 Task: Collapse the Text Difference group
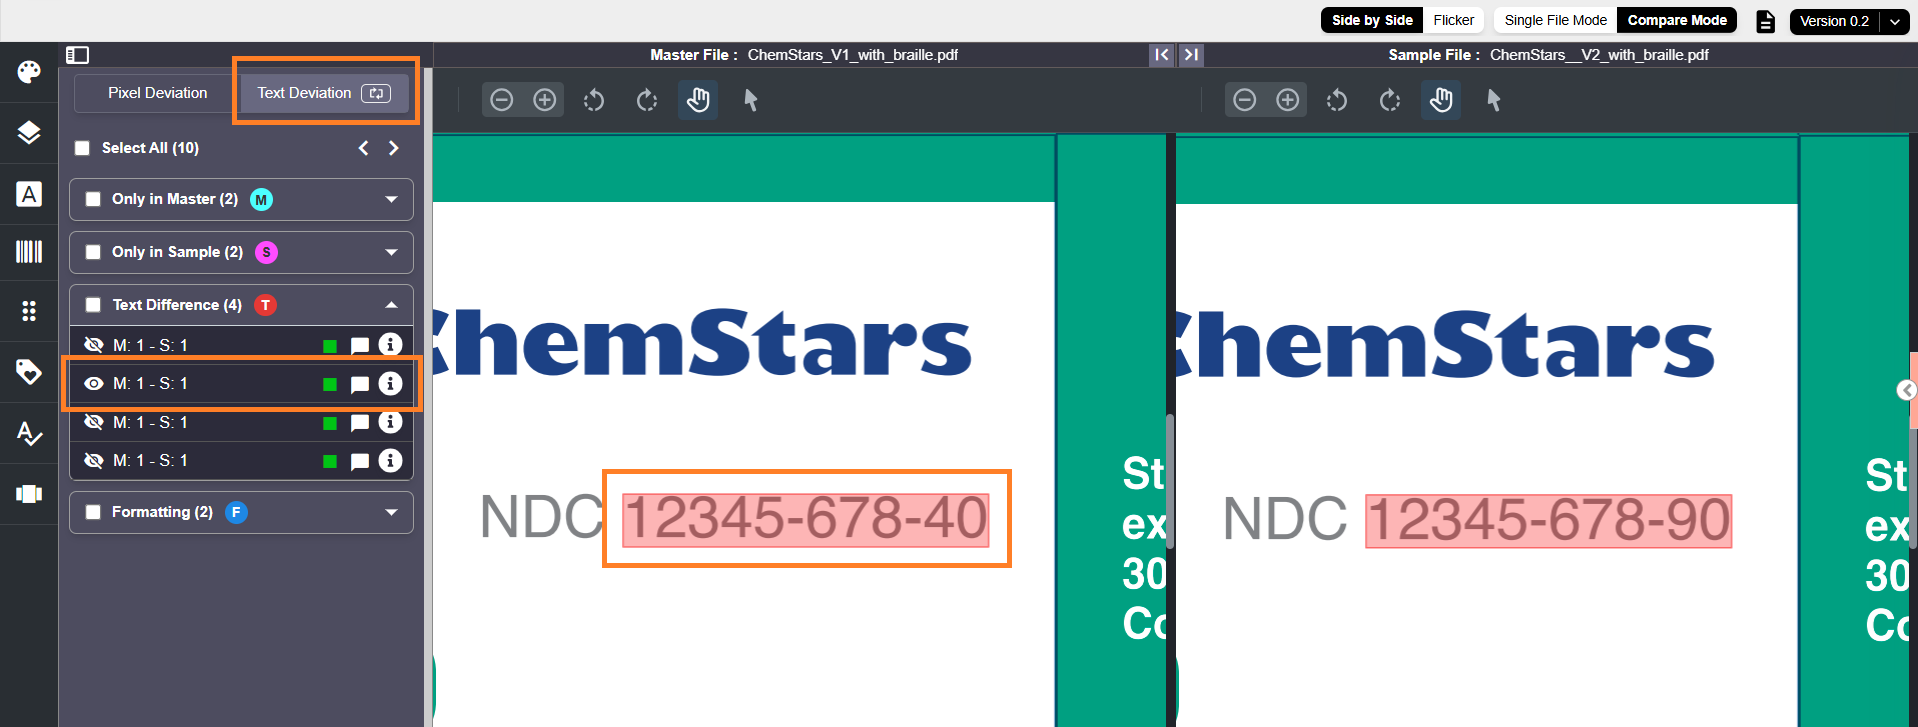click(x=391, y=305)
